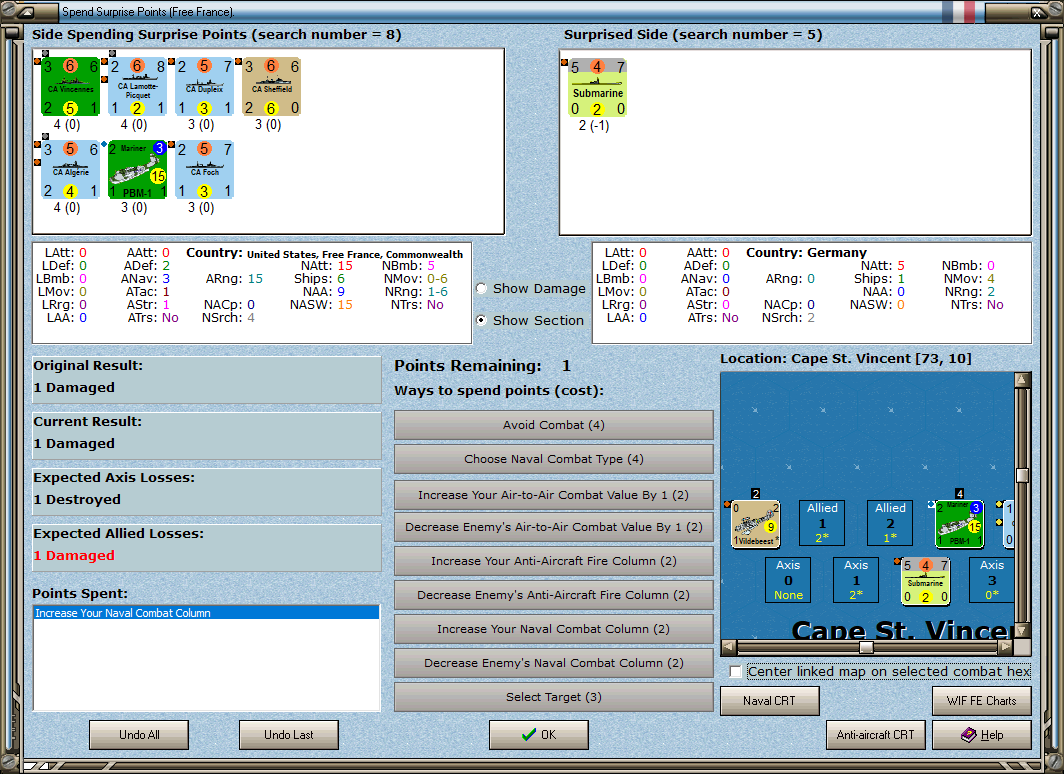Click 'Side Spending Surprise Points (search number = 8)' heading
This screenshot has width=1064, height=774.
point(216,35)
